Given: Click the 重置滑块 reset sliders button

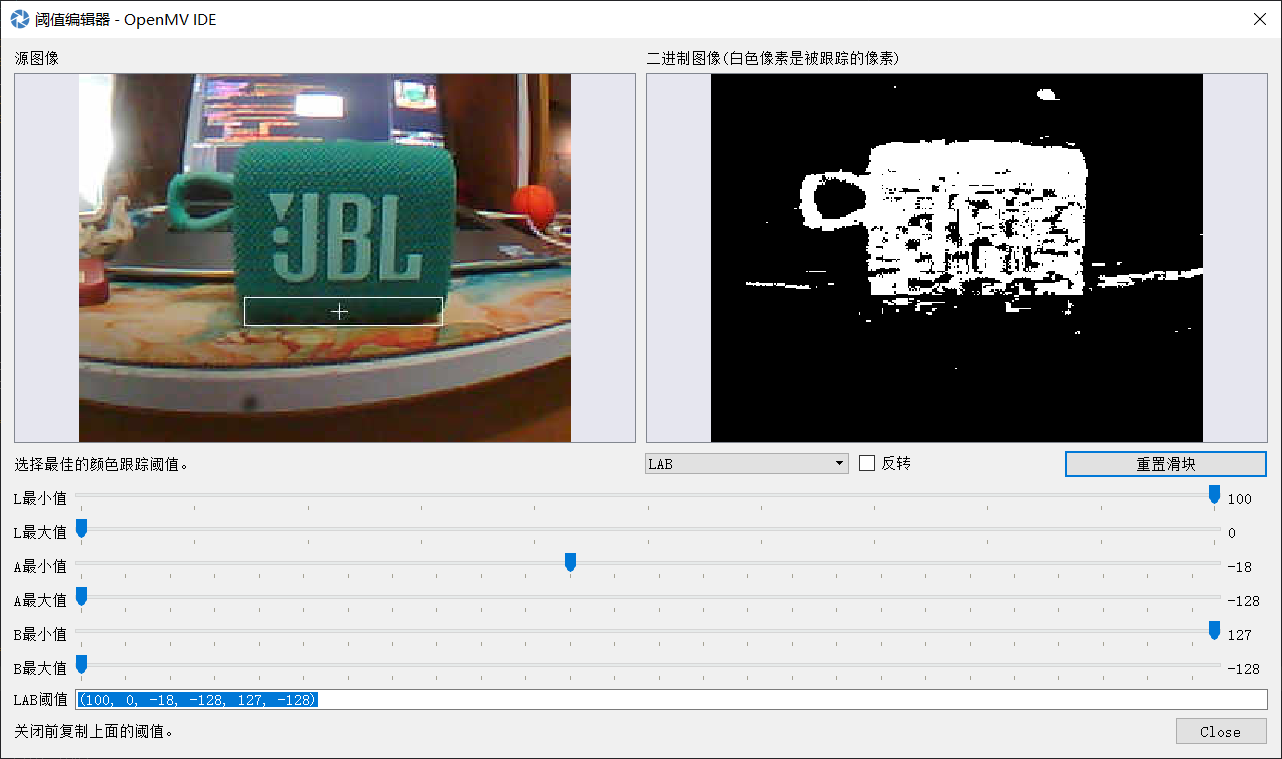Looking at the screenshot, I should coord(1166,464).
